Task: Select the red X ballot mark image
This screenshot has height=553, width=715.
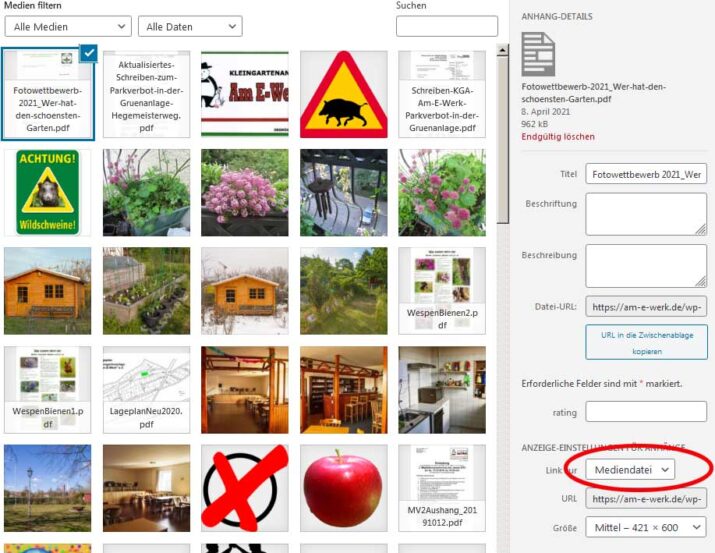Action: [x=245, y=488]
